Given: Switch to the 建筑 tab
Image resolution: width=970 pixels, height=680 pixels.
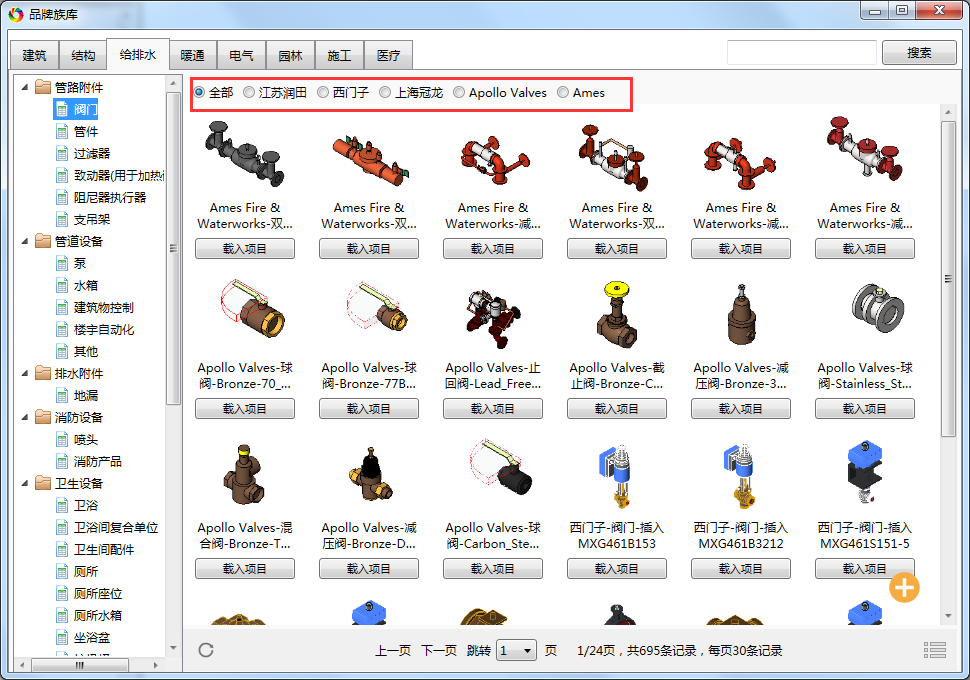Looking at the screenshot, I should (34, 55).
